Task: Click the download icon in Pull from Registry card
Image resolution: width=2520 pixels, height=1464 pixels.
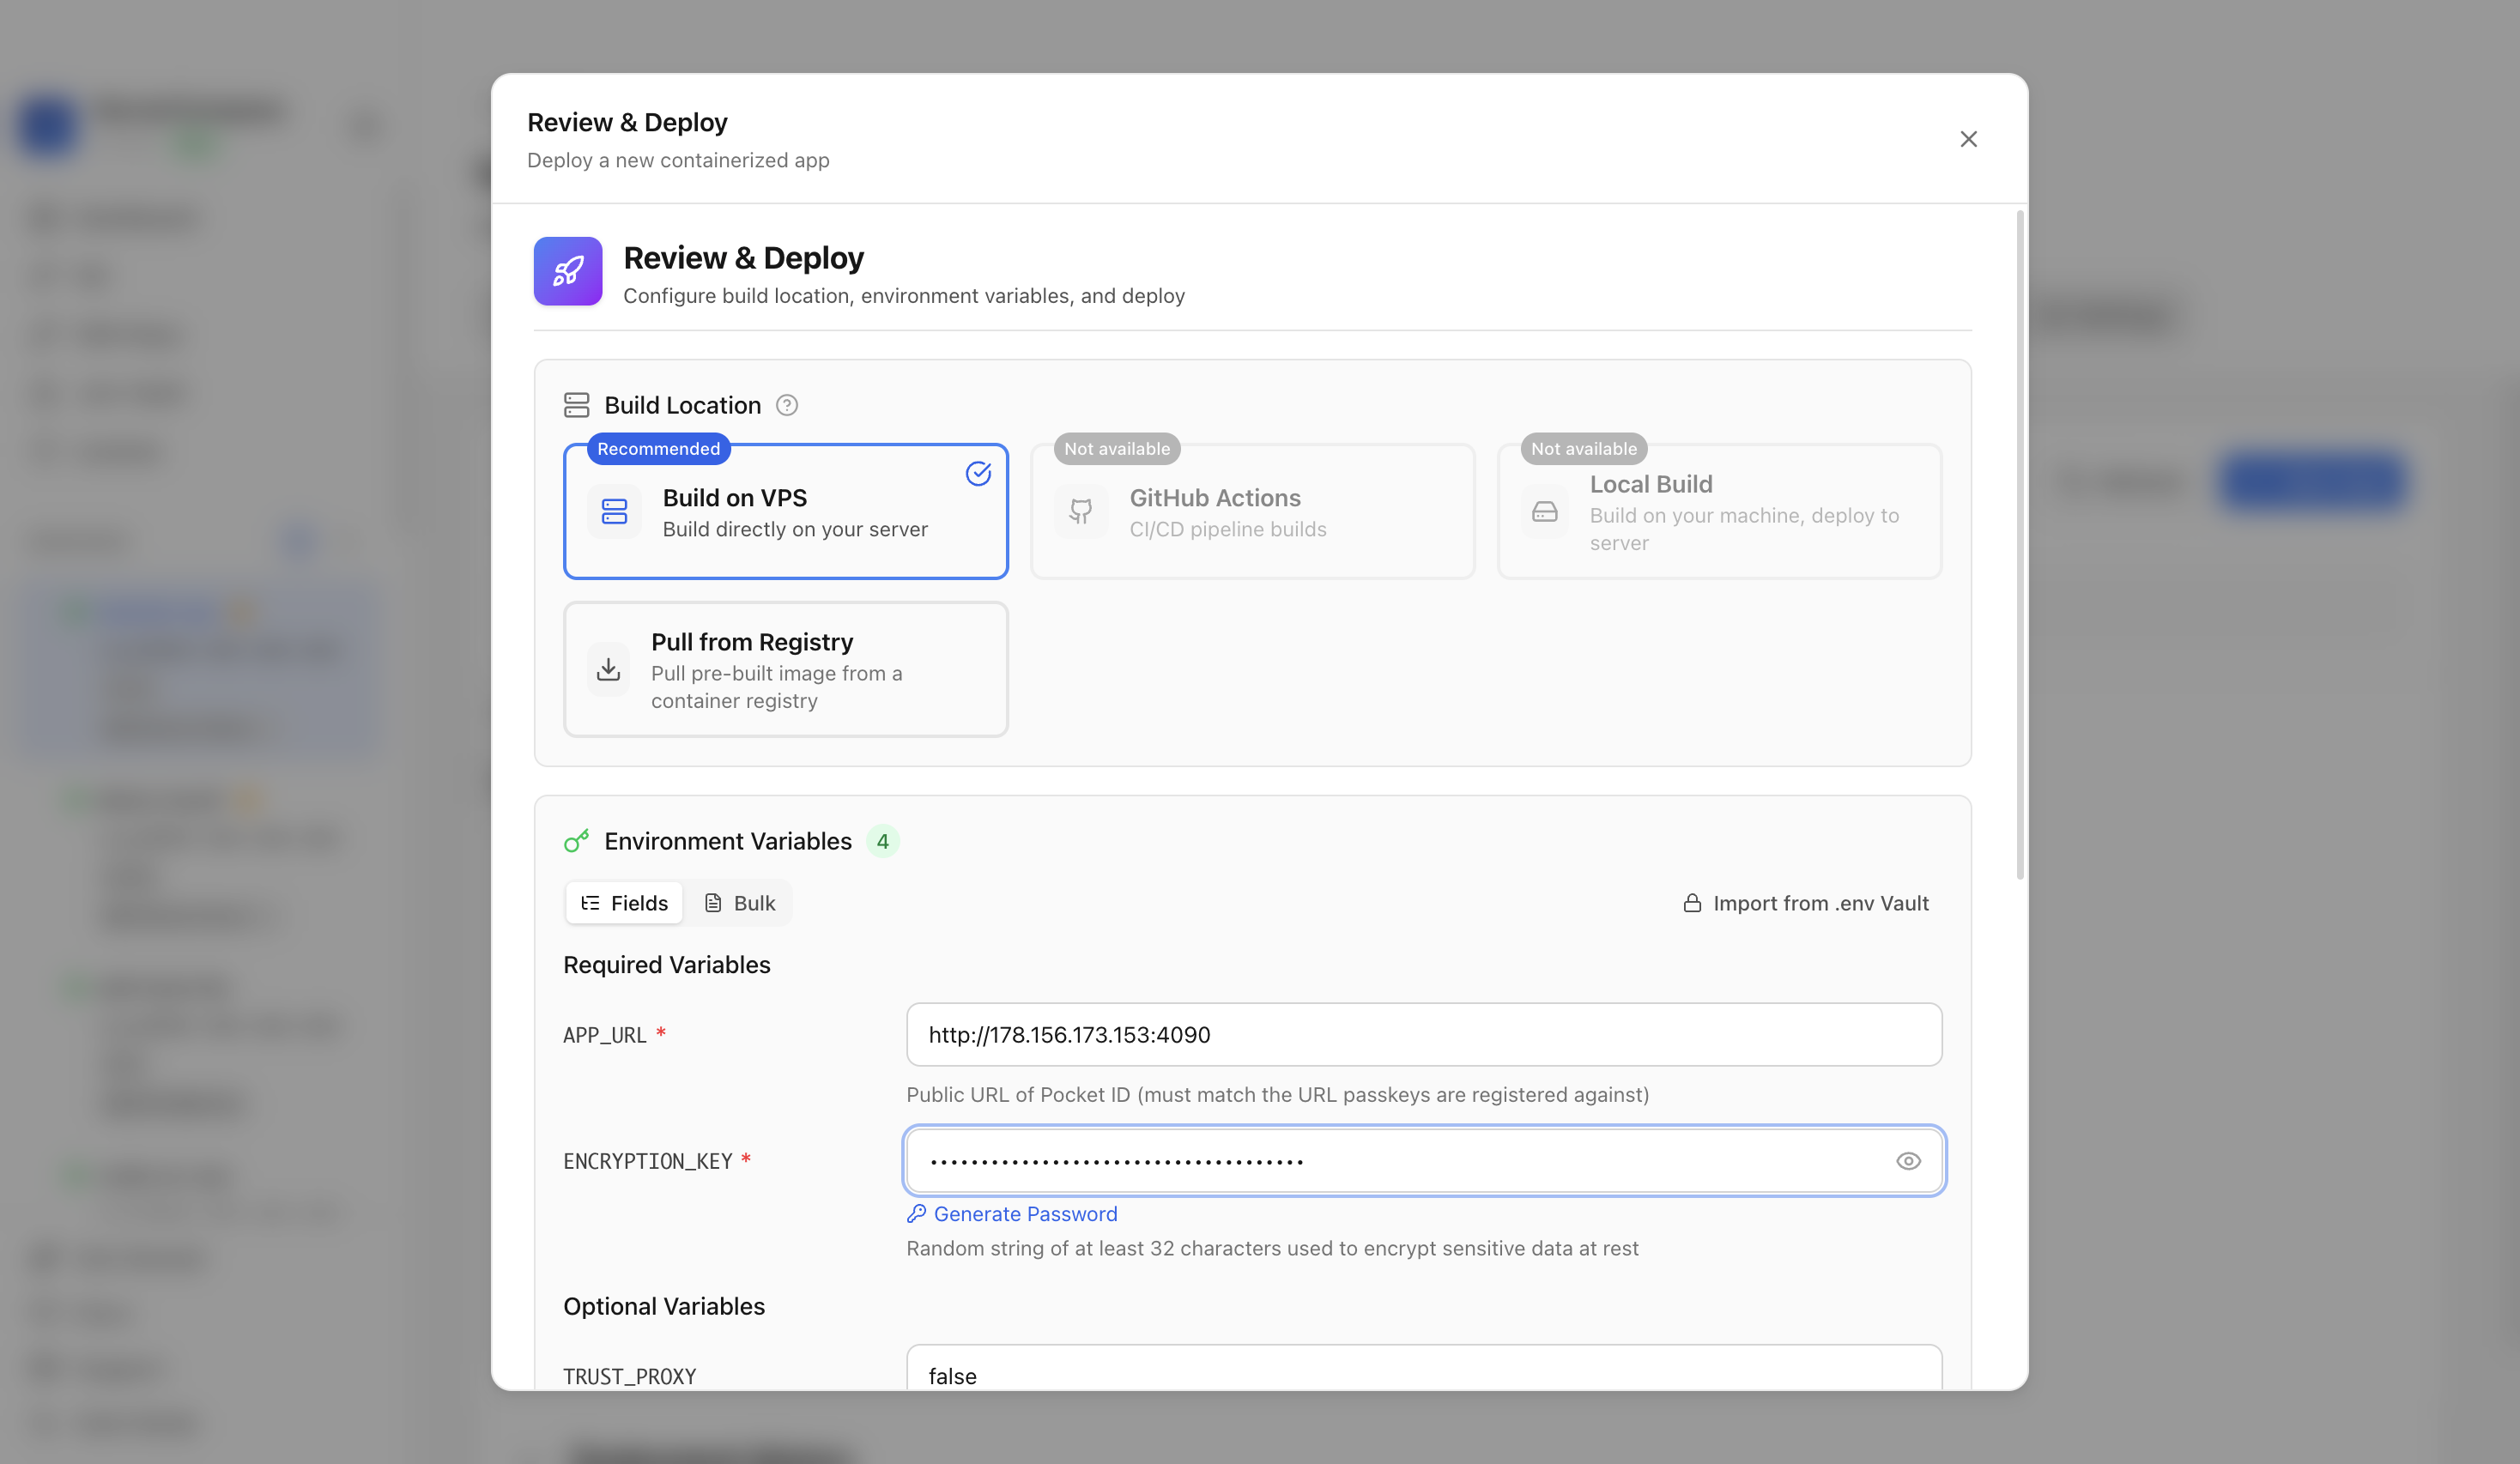Action: tap(608, 669)
